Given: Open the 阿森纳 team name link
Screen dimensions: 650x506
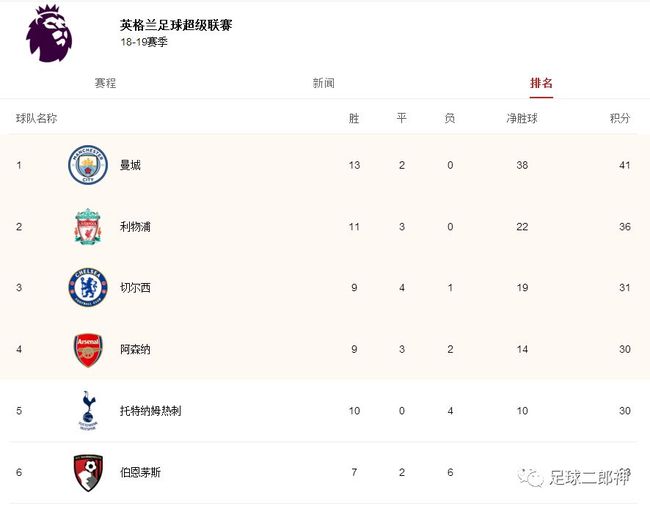Looking at the screenshot, I should [135, 349].
